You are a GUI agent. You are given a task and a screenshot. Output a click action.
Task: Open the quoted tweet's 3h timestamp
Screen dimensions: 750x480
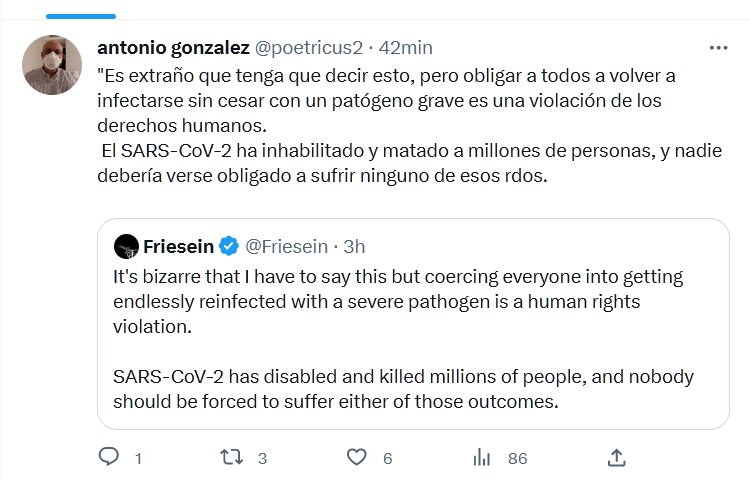[x=354, y=245]
